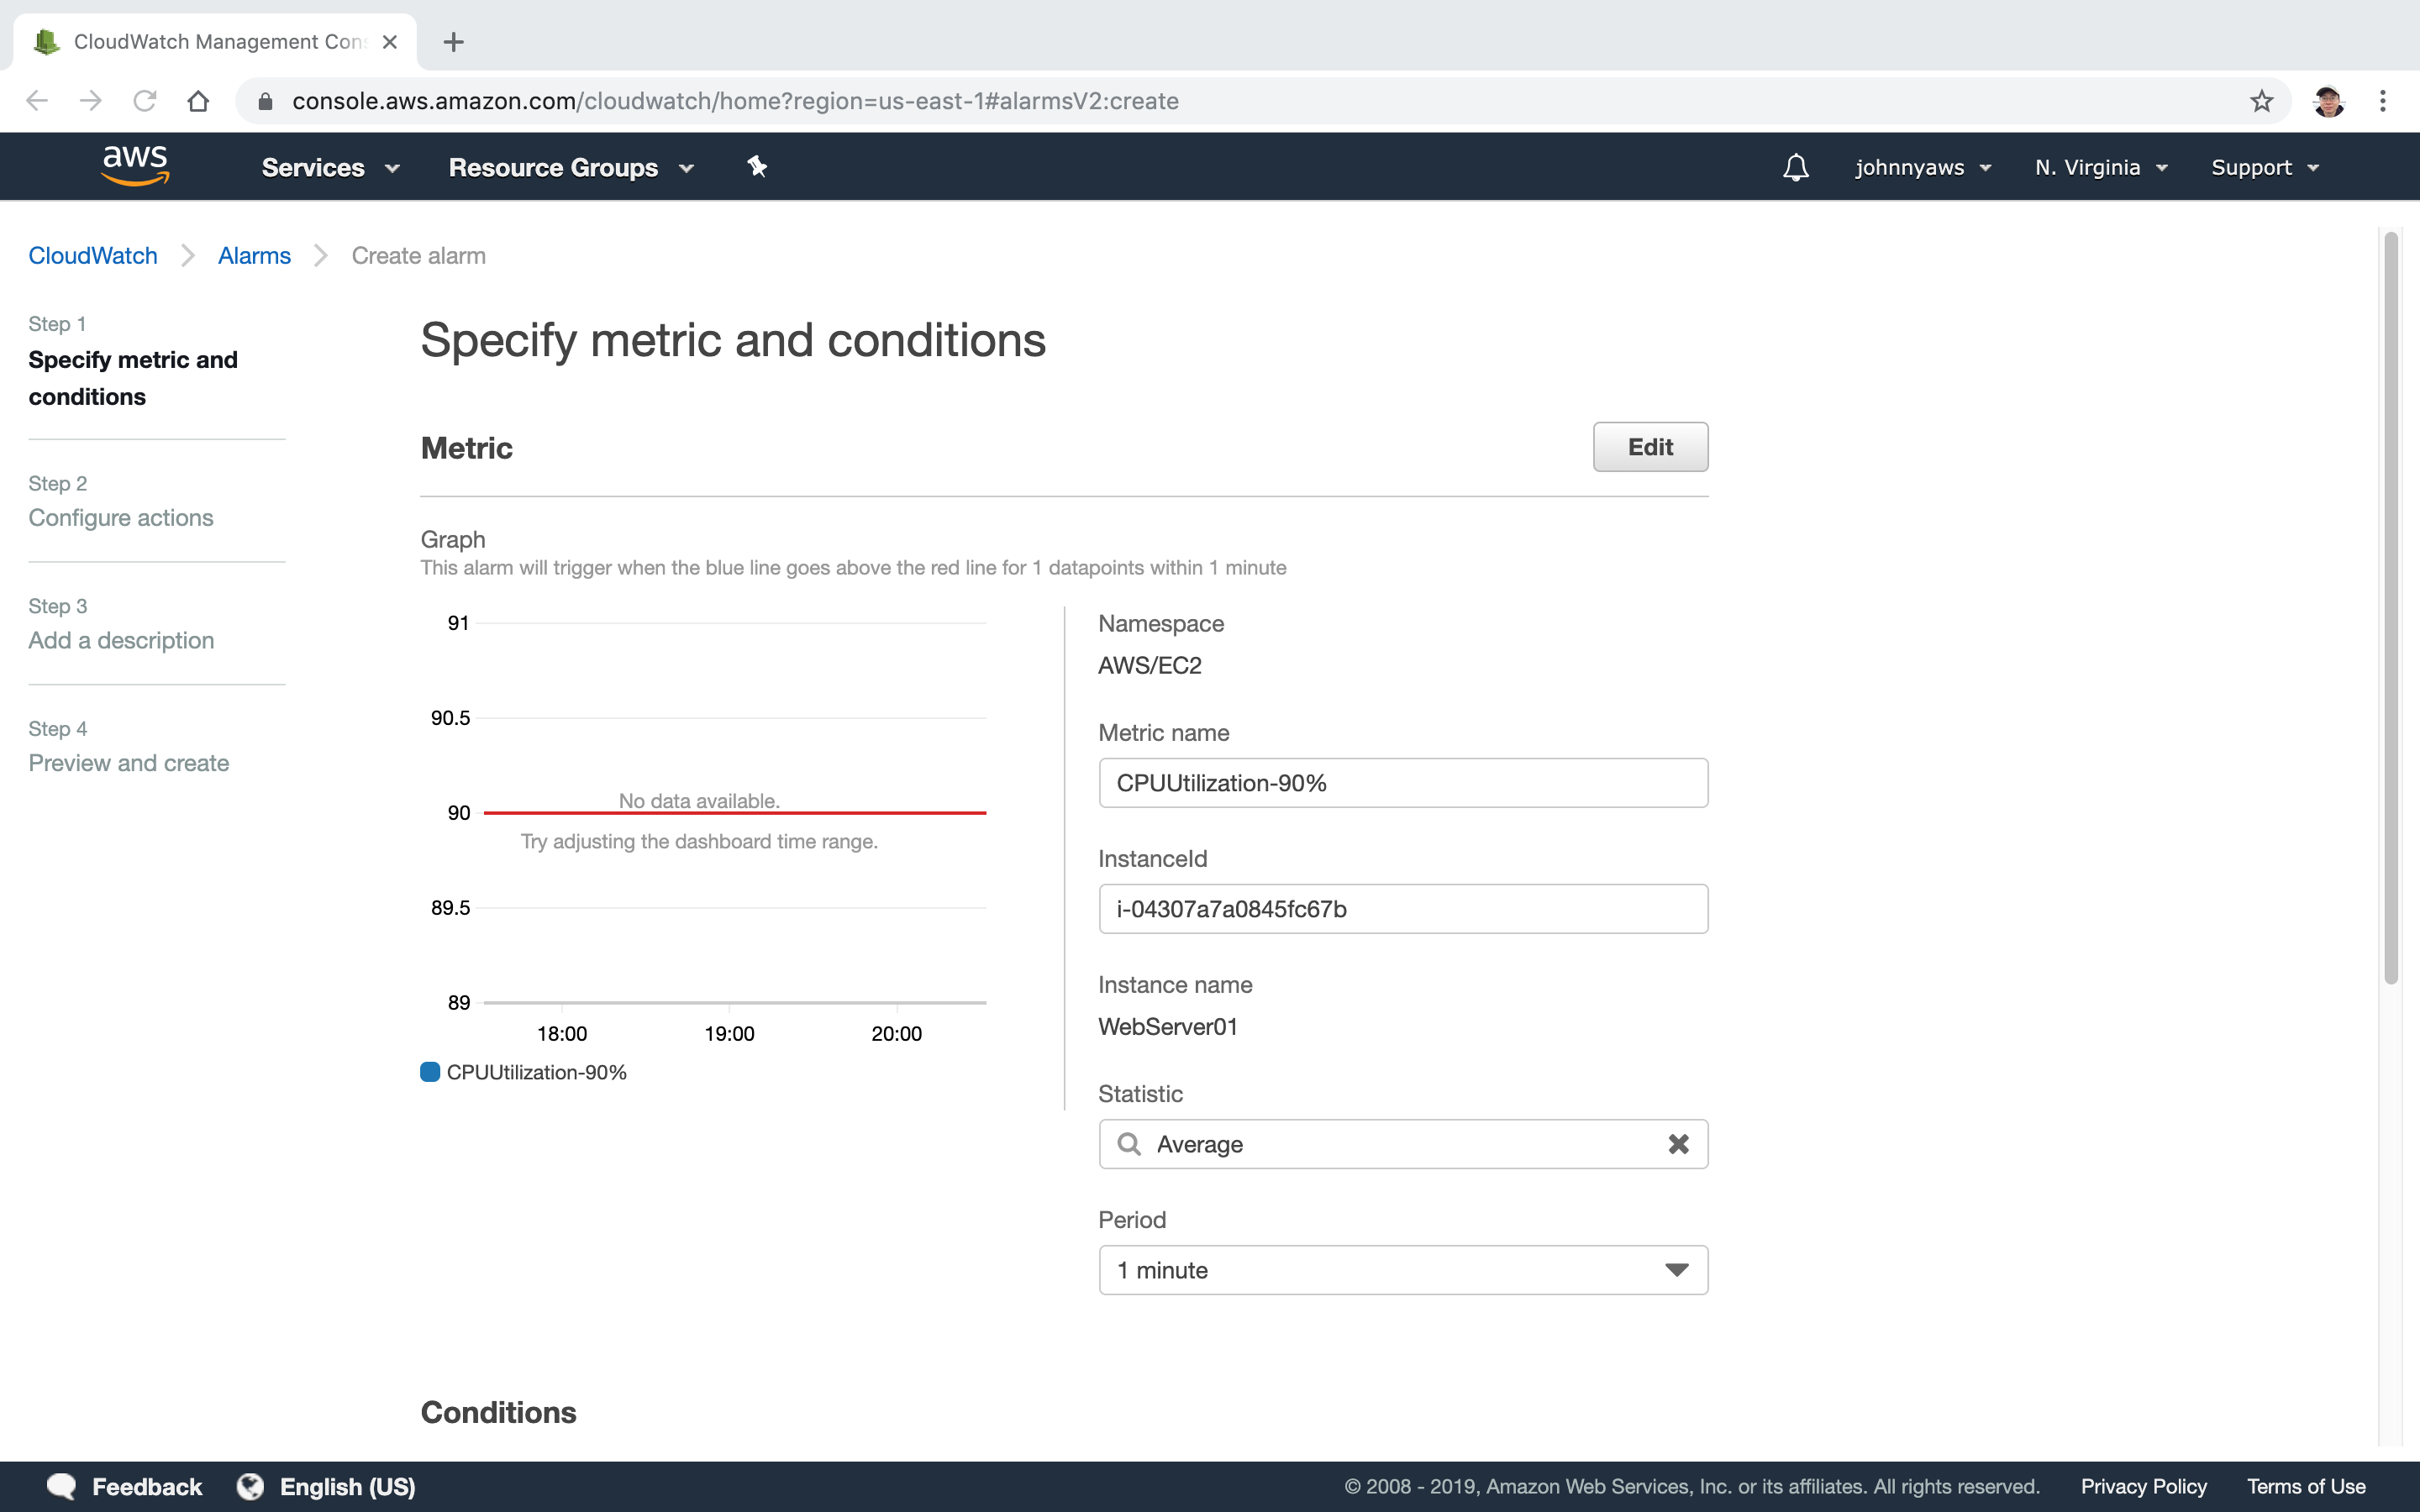2420x1512 pixels.
Task: Expand the Resource Groups menu
Action: coord(571,167)
